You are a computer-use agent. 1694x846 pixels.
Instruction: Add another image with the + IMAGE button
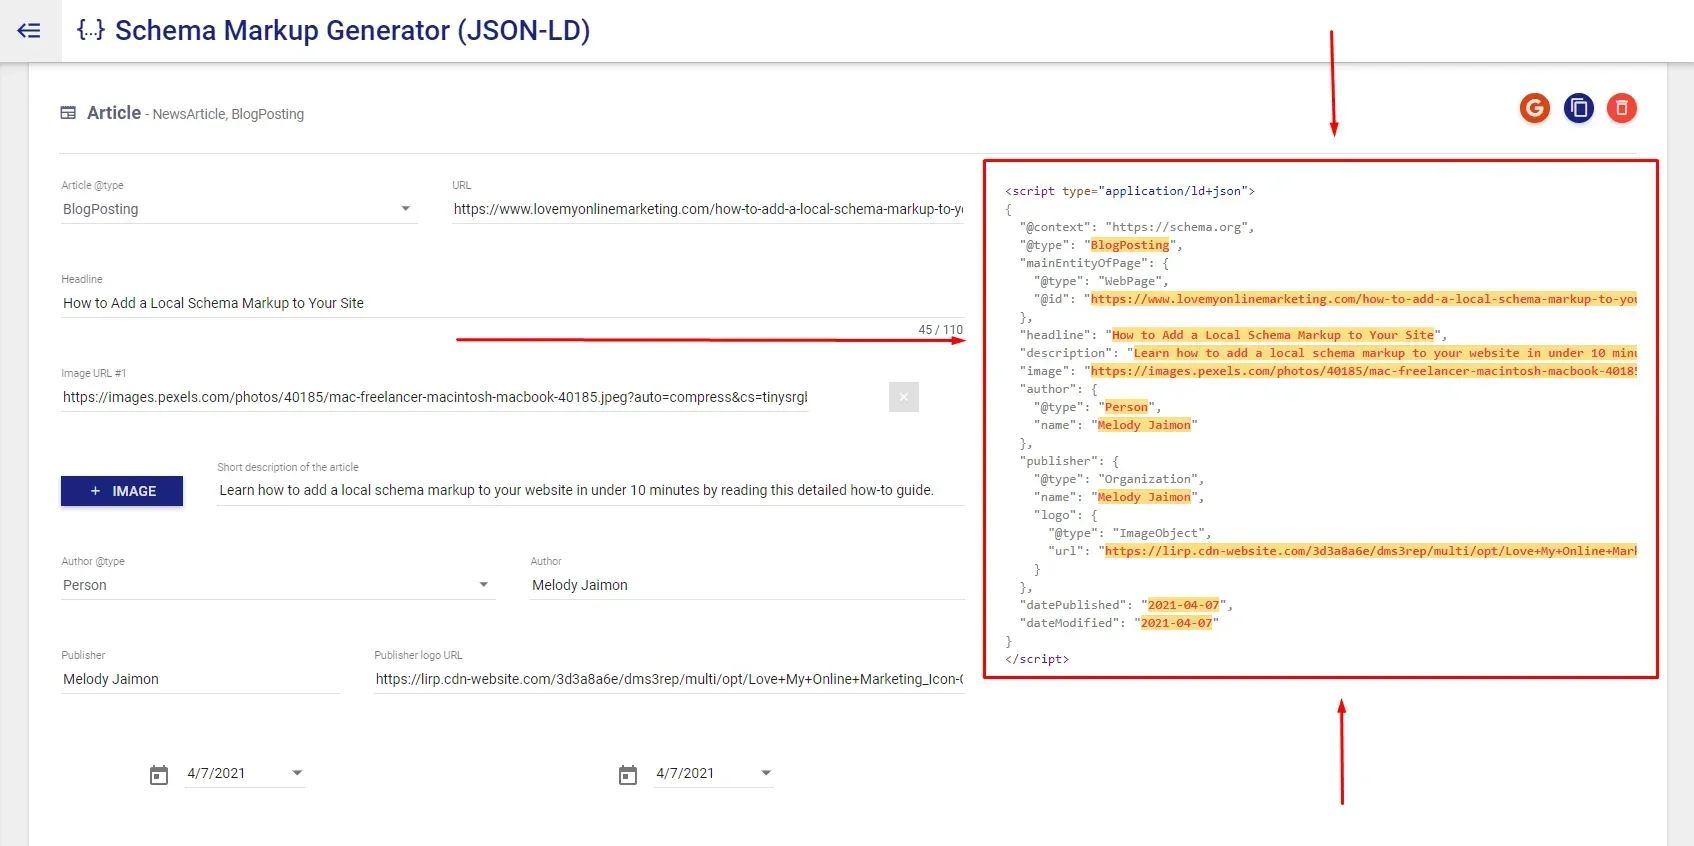click(x=122, y=491)
